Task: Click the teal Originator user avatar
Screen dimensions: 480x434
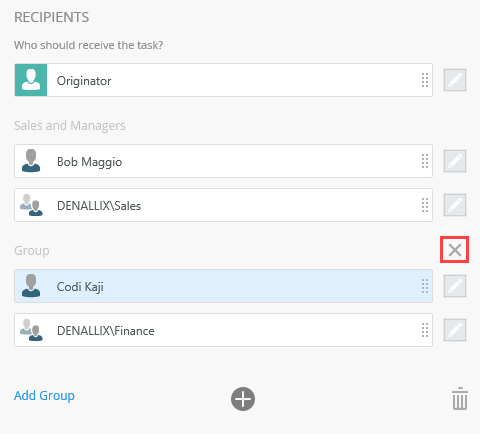Action: (x=31, y=80)
